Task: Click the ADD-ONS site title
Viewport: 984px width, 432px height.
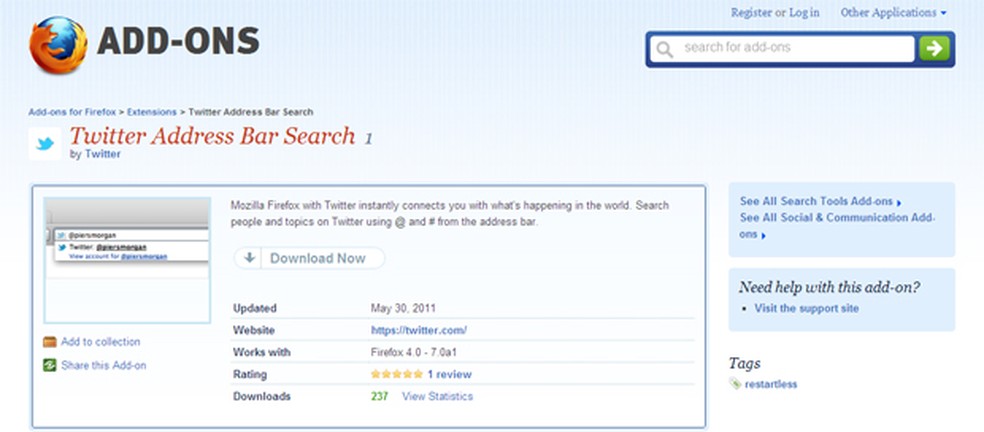Action: click(x=178, y=42)
